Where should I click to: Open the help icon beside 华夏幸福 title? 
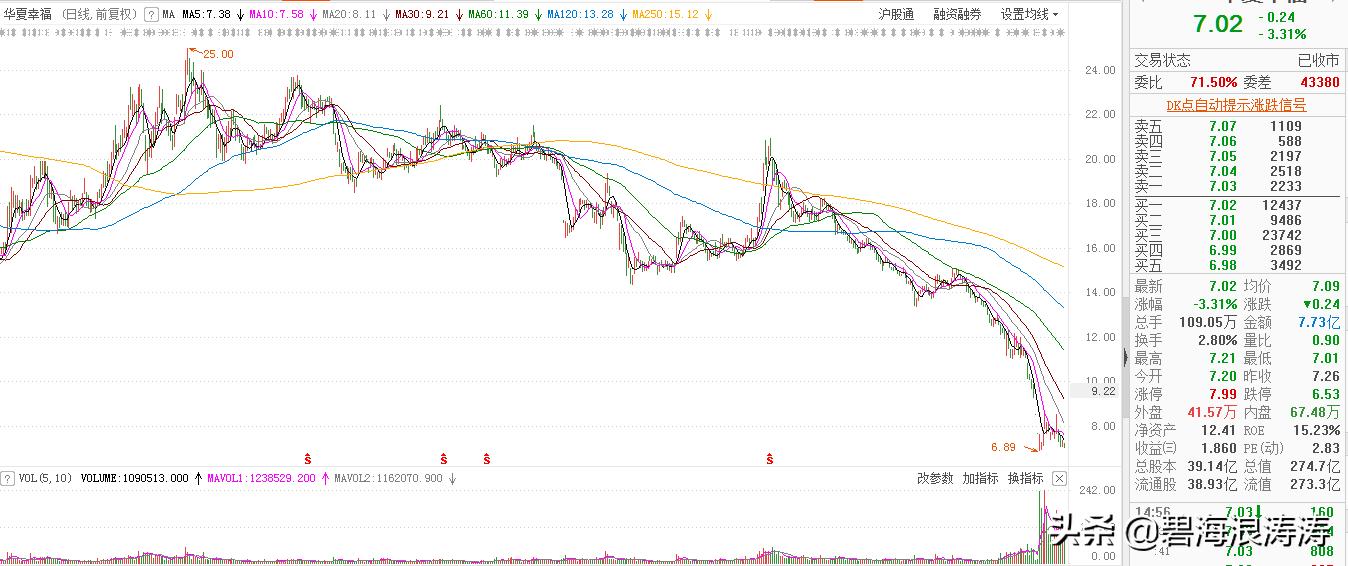click(x=151, y=15)
